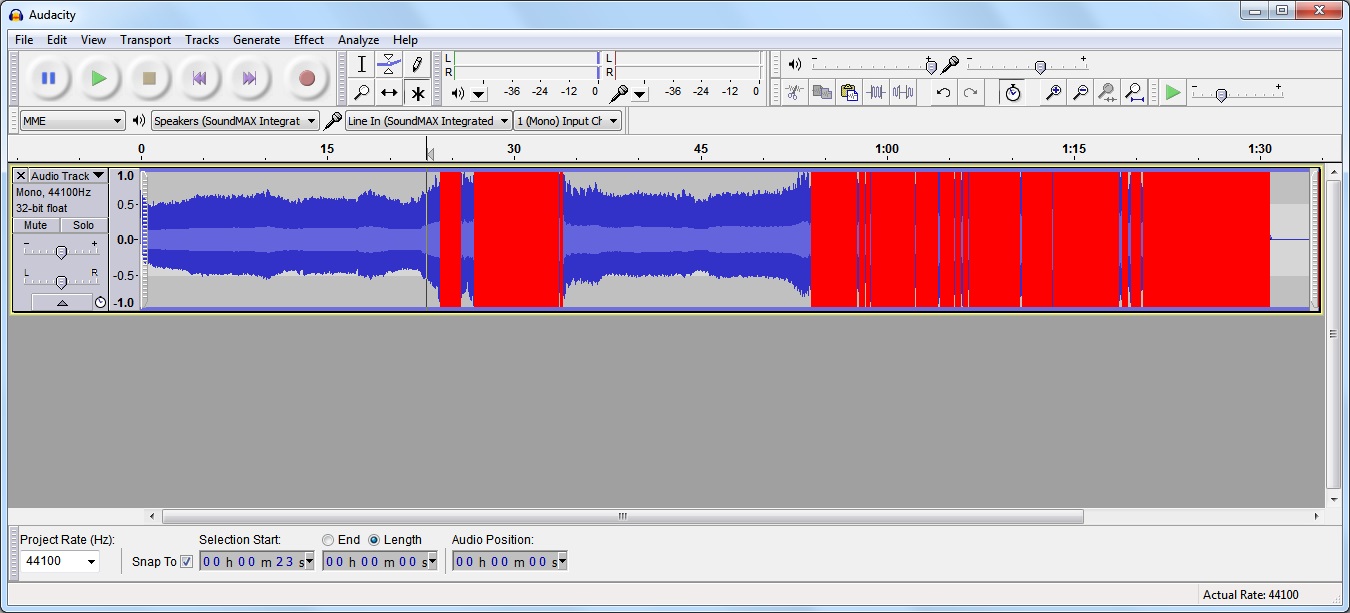Select the Length radio button

coord(374,540)
